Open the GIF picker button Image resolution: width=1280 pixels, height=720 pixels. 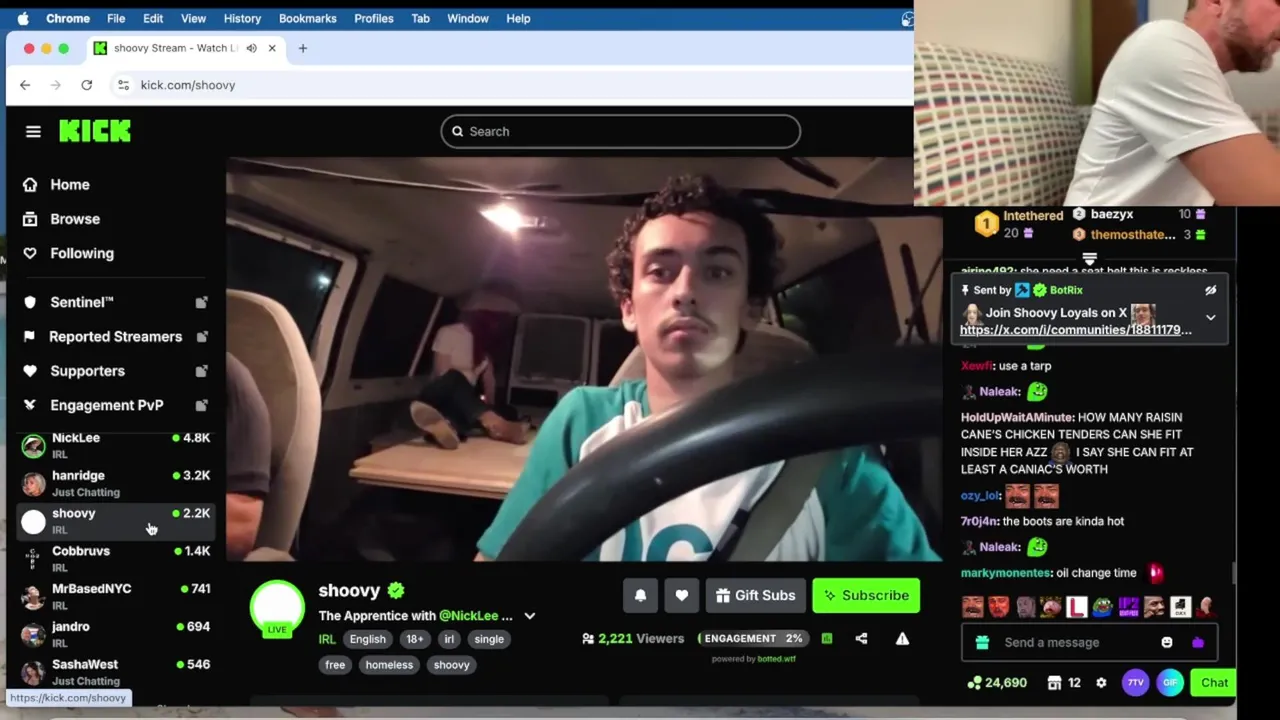point(1170,683)
